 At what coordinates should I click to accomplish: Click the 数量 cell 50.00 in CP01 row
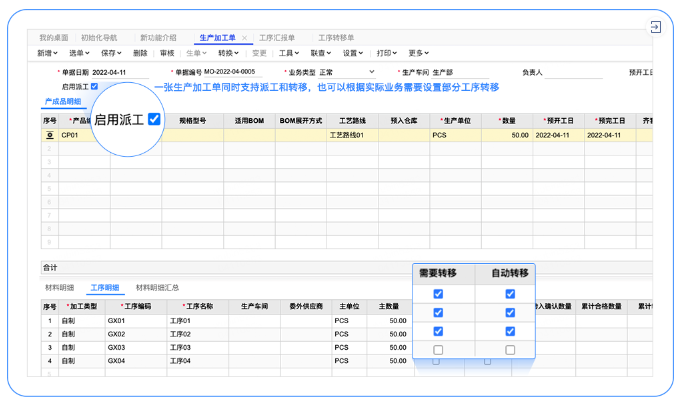(x=507, y=135)
